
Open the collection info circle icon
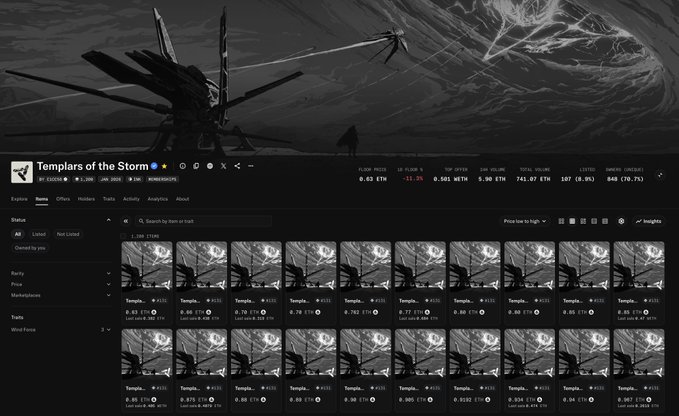coord(183,166)
